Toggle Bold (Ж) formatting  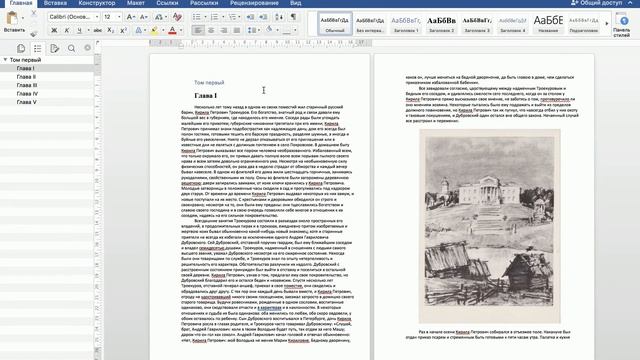pyautogui.click(x=54, y=30)
